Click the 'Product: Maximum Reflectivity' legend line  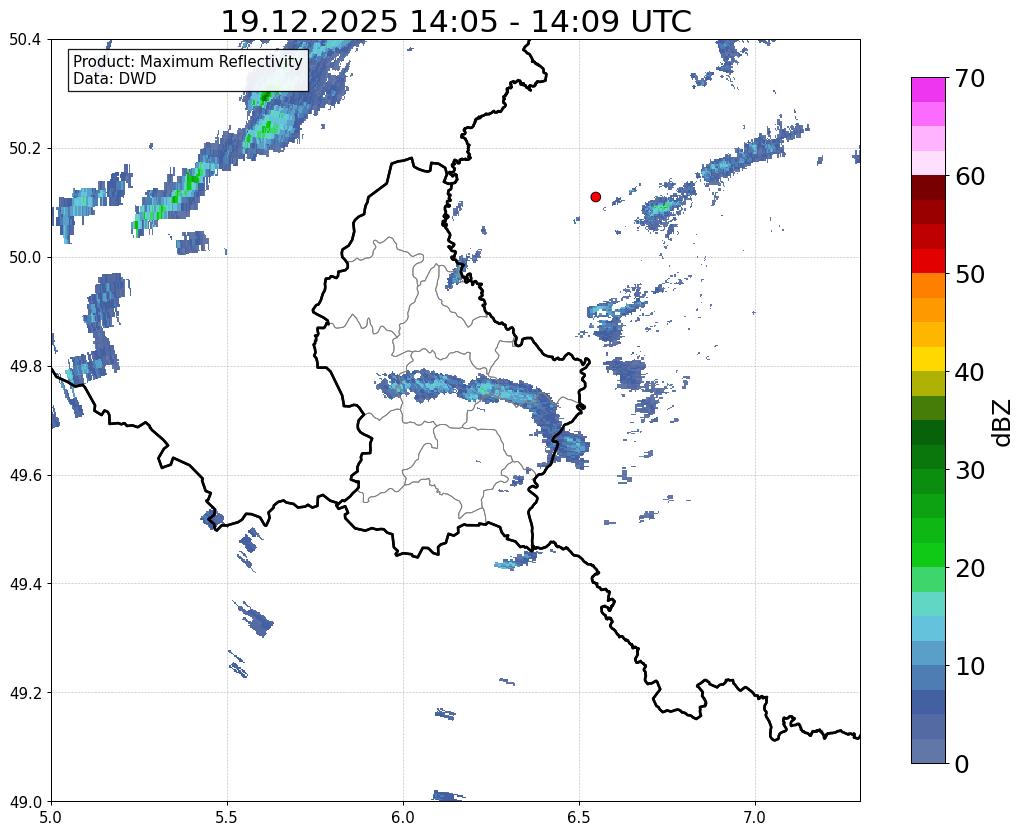(x=188, y=61)
